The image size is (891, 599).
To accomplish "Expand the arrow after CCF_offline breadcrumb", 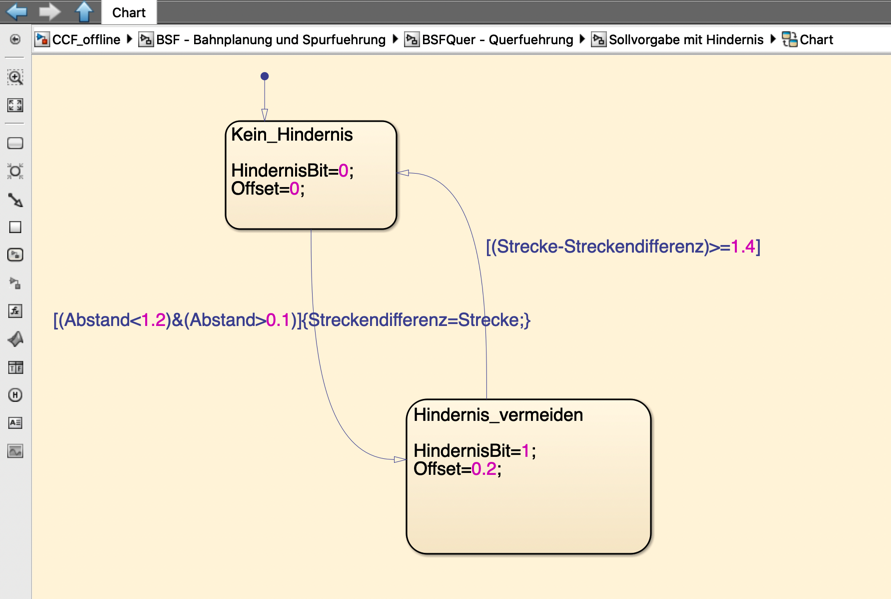I will [x=130, y=40].
